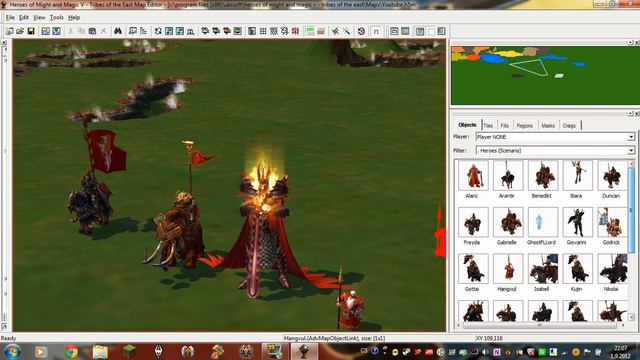
Task: Open Windows Explorer folder on taskbar
Action: click(x=100, y=351)
